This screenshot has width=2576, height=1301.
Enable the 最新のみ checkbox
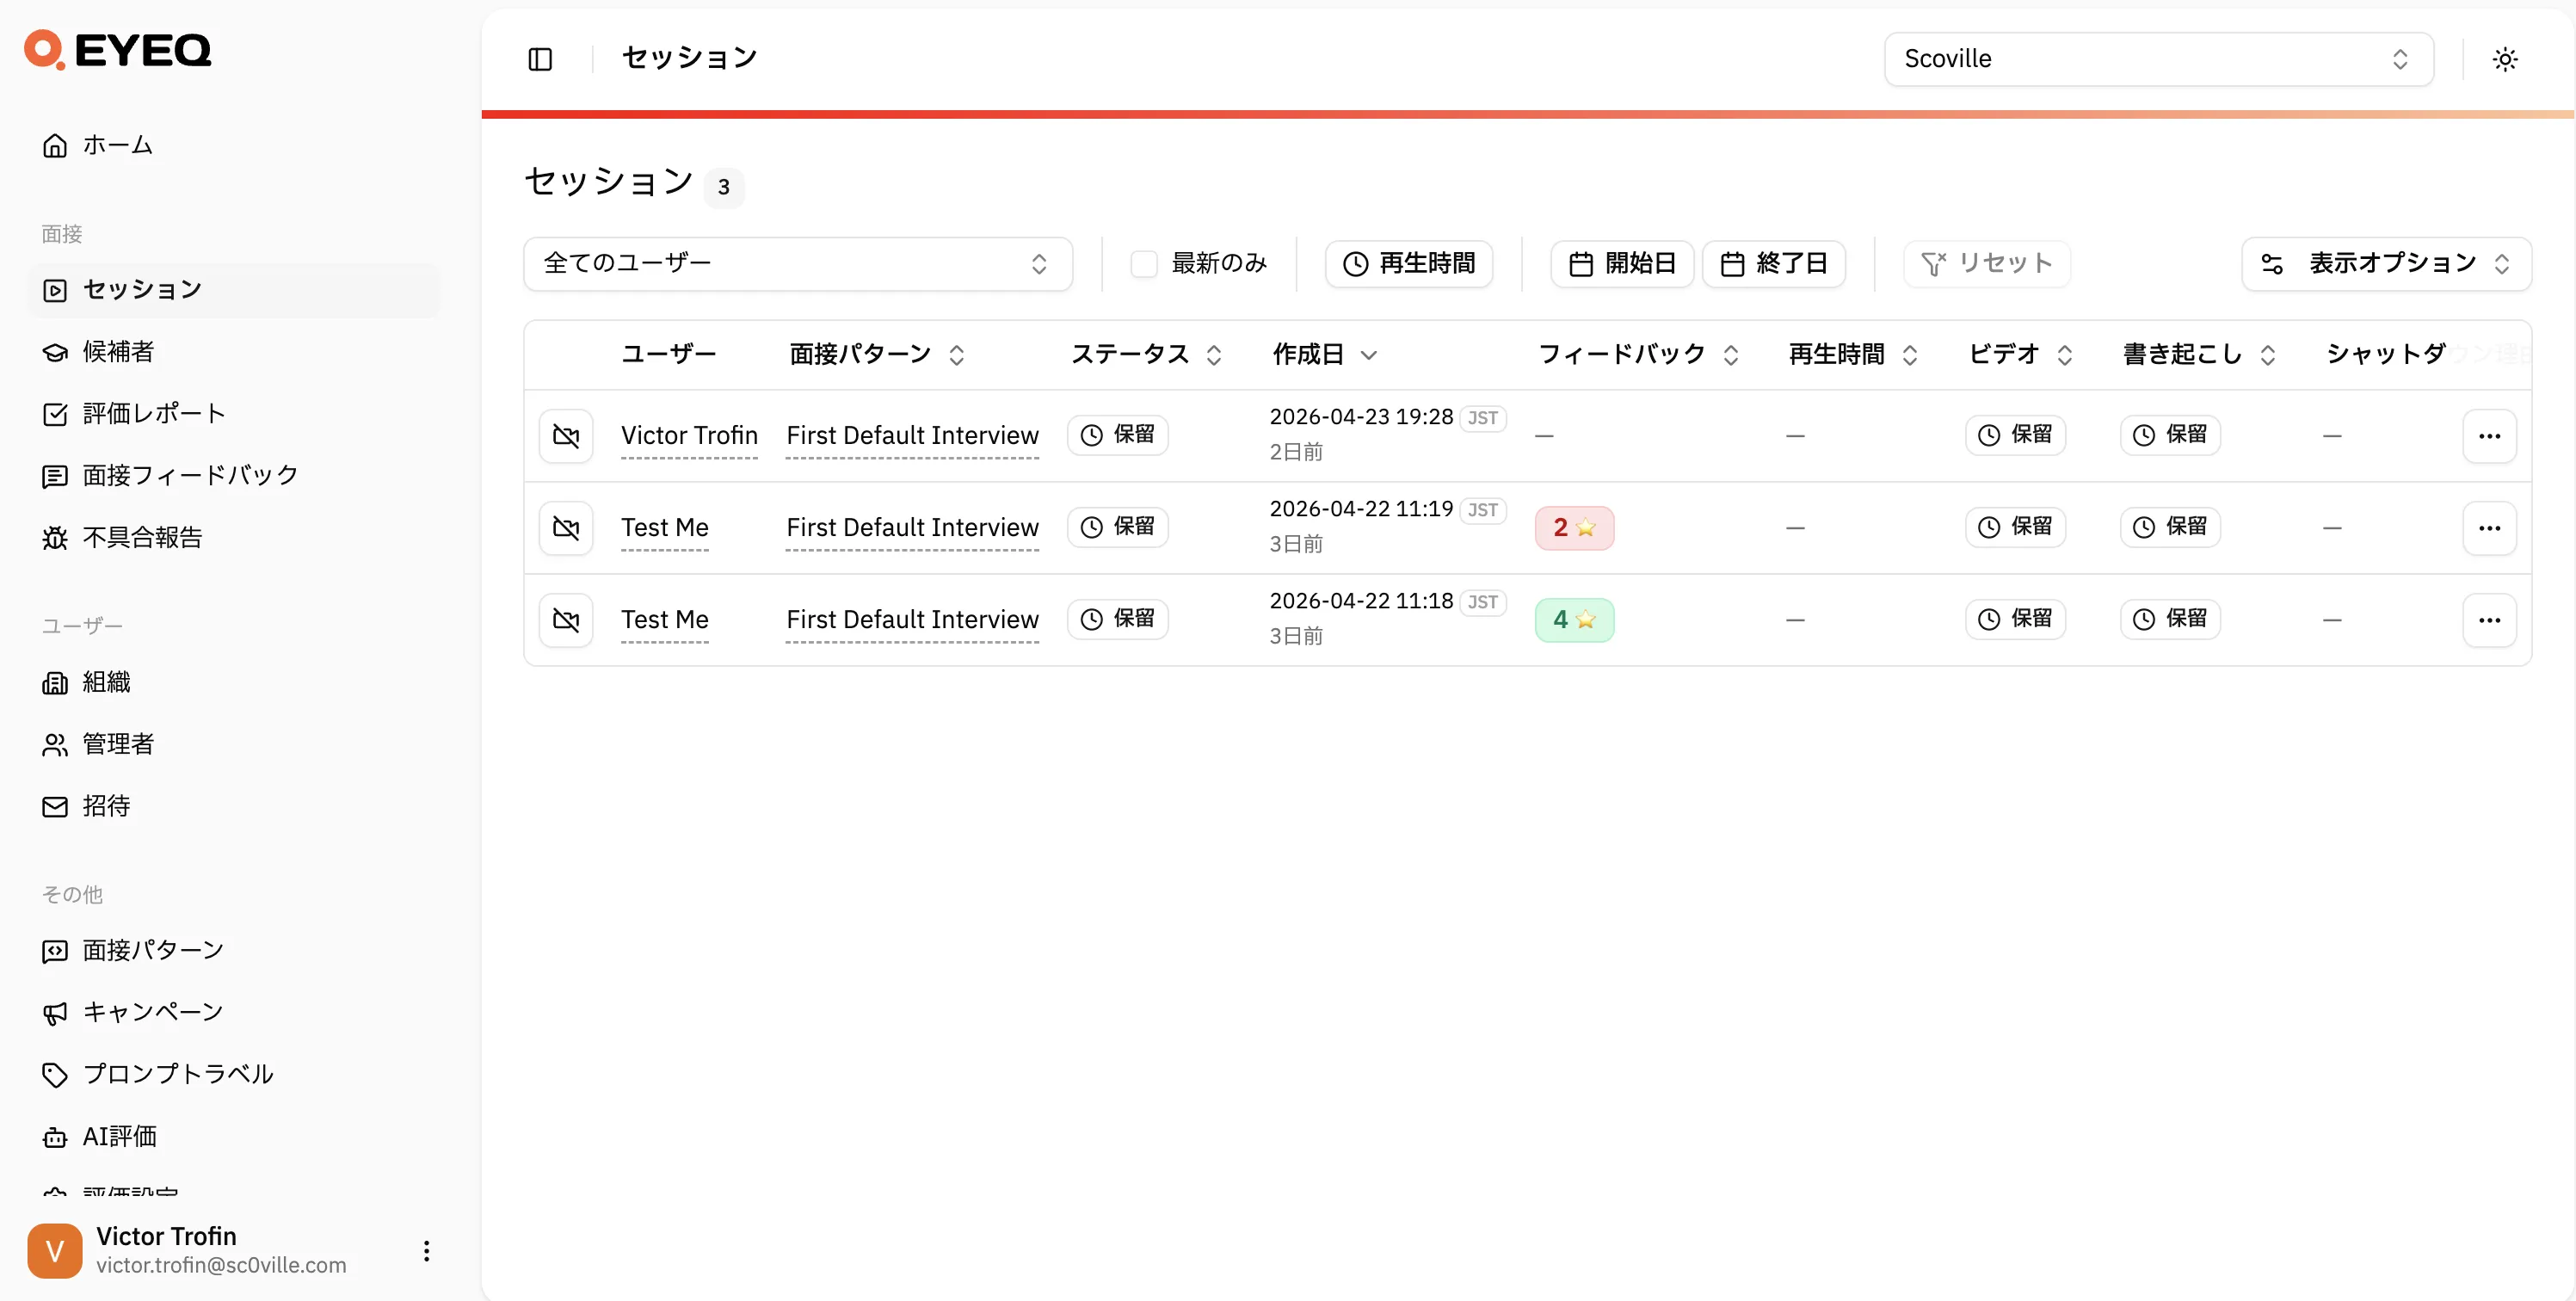click(x=1143, y=262)
